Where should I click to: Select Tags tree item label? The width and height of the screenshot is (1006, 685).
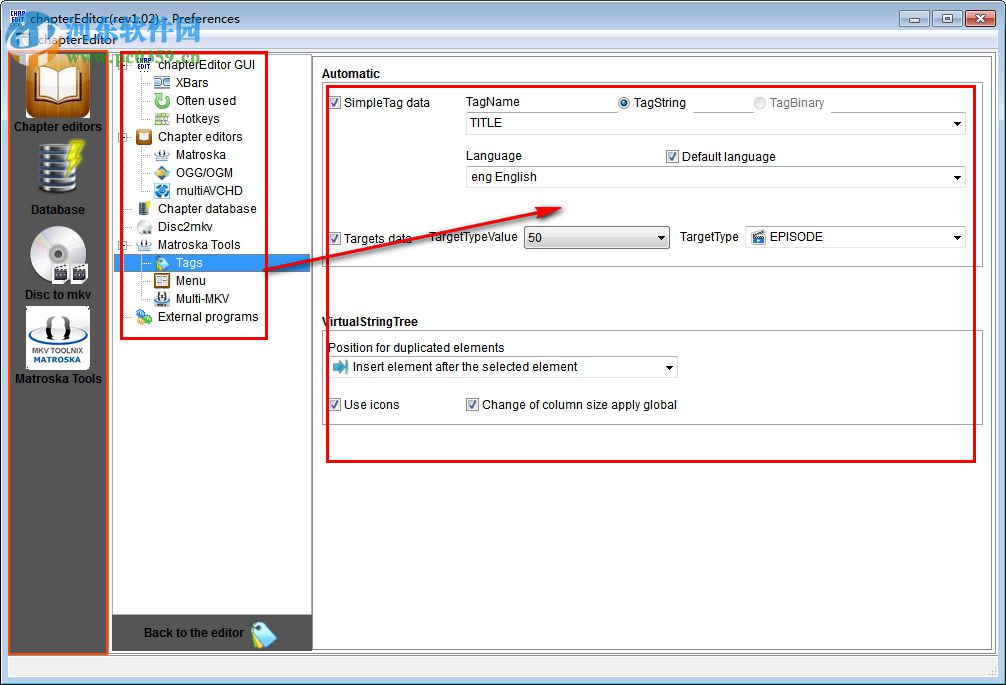pyautogui.click(x=189, y=263)
